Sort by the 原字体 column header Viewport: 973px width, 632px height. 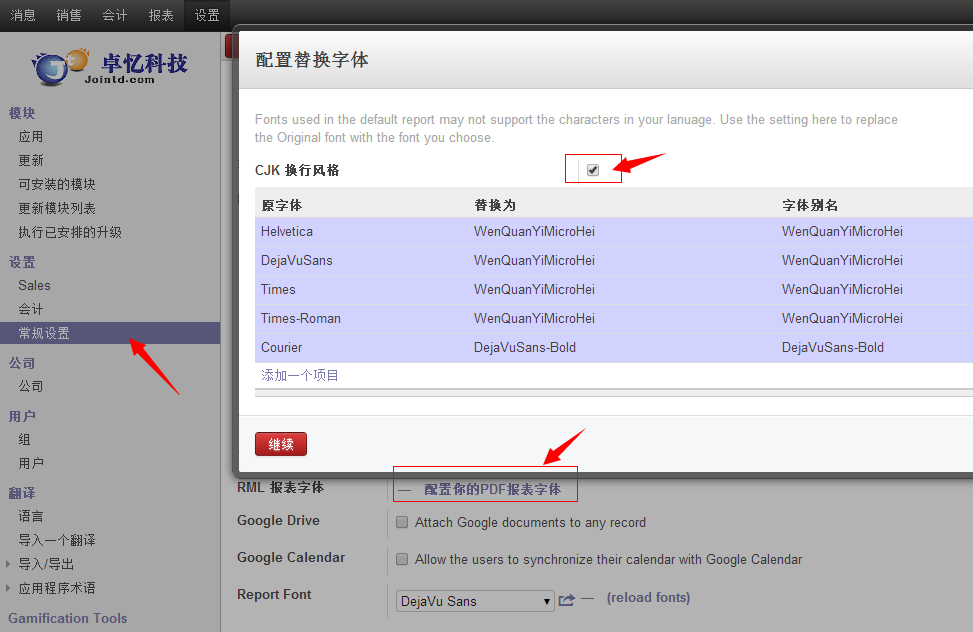(282, 205)
